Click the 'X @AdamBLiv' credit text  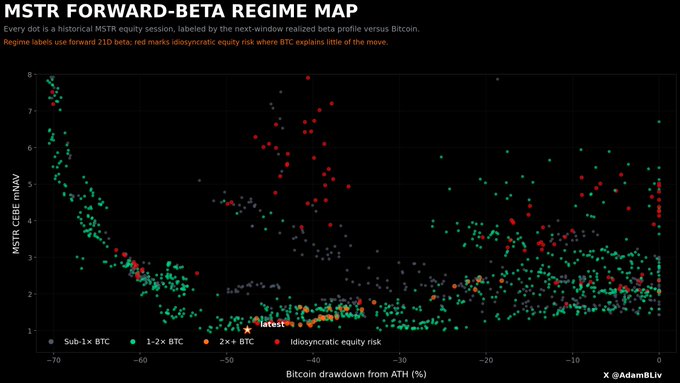coord(633,375)
